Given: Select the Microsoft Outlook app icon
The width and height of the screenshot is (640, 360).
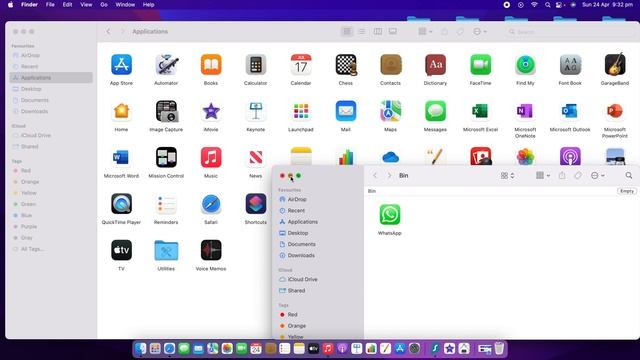Looking at the screenshot, I should (x=570, y=111).
